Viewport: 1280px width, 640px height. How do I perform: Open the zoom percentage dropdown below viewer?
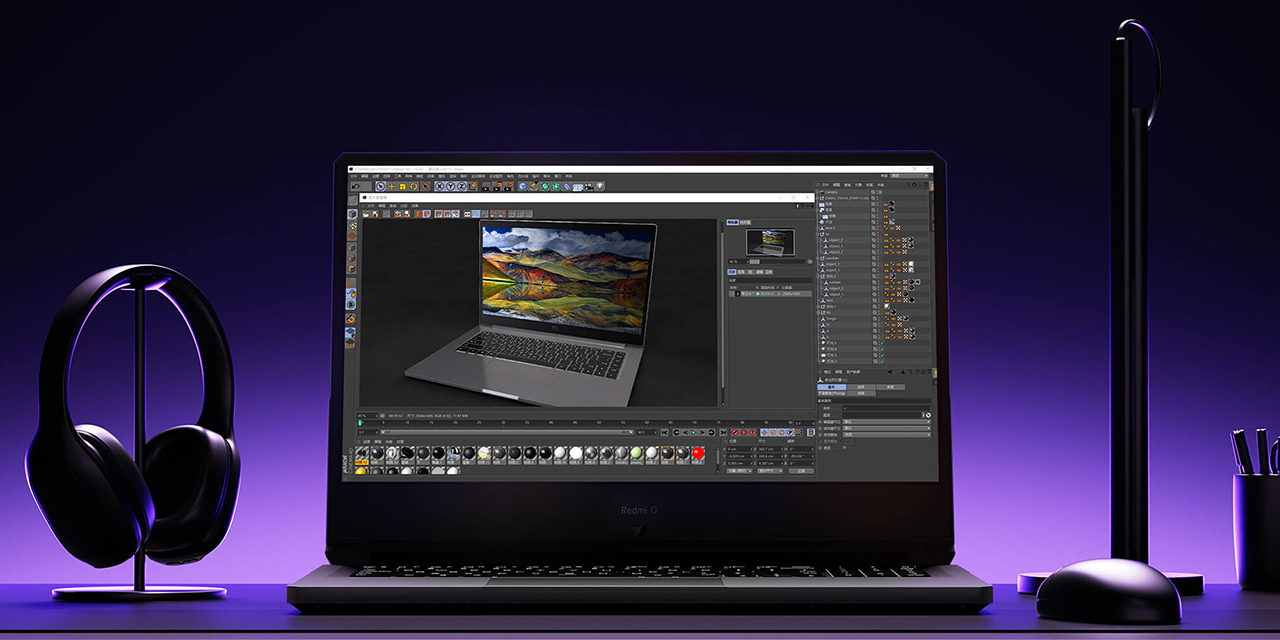368,415
